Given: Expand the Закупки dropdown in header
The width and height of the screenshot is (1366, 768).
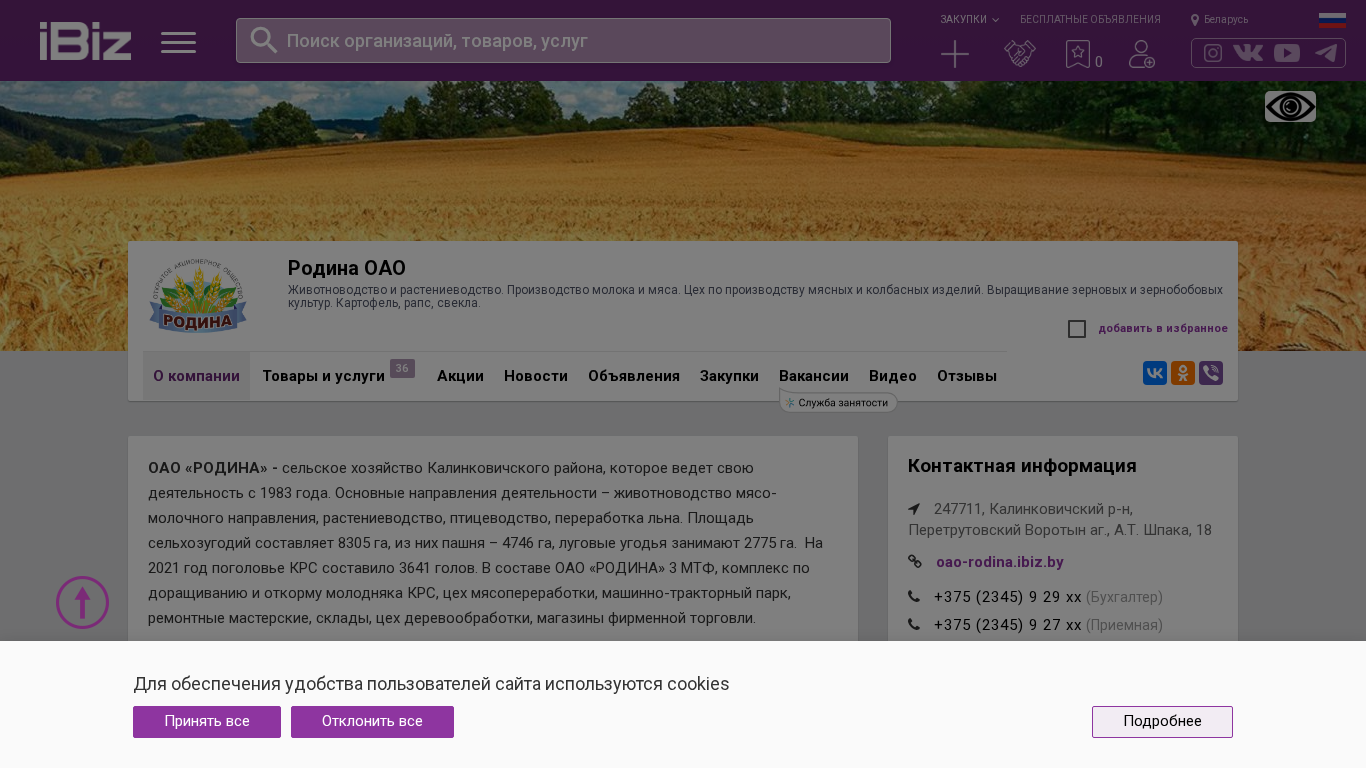Looking at the screenshot, I should 969,20.
